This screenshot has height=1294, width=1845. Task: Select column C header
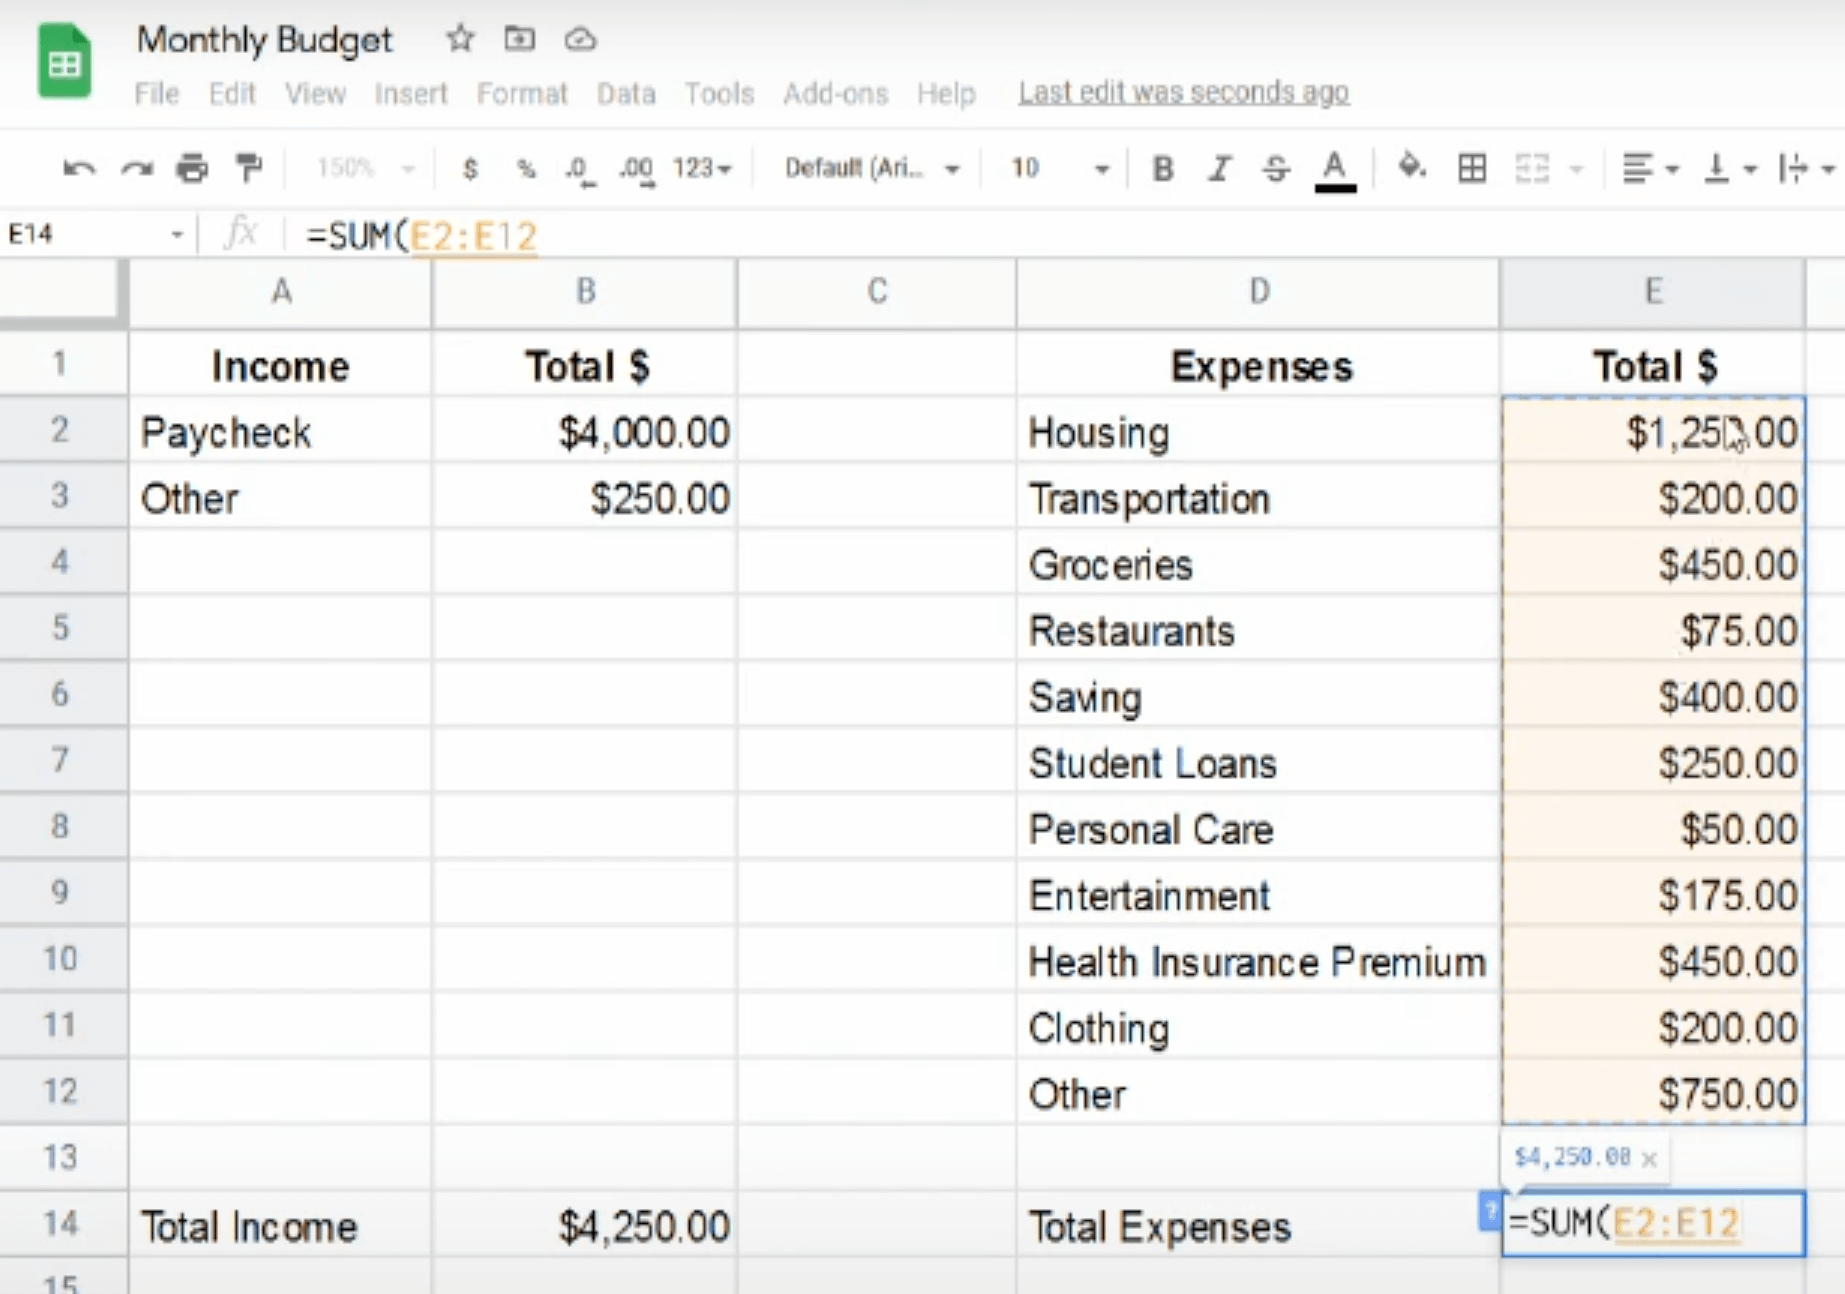tap(877, 292)
